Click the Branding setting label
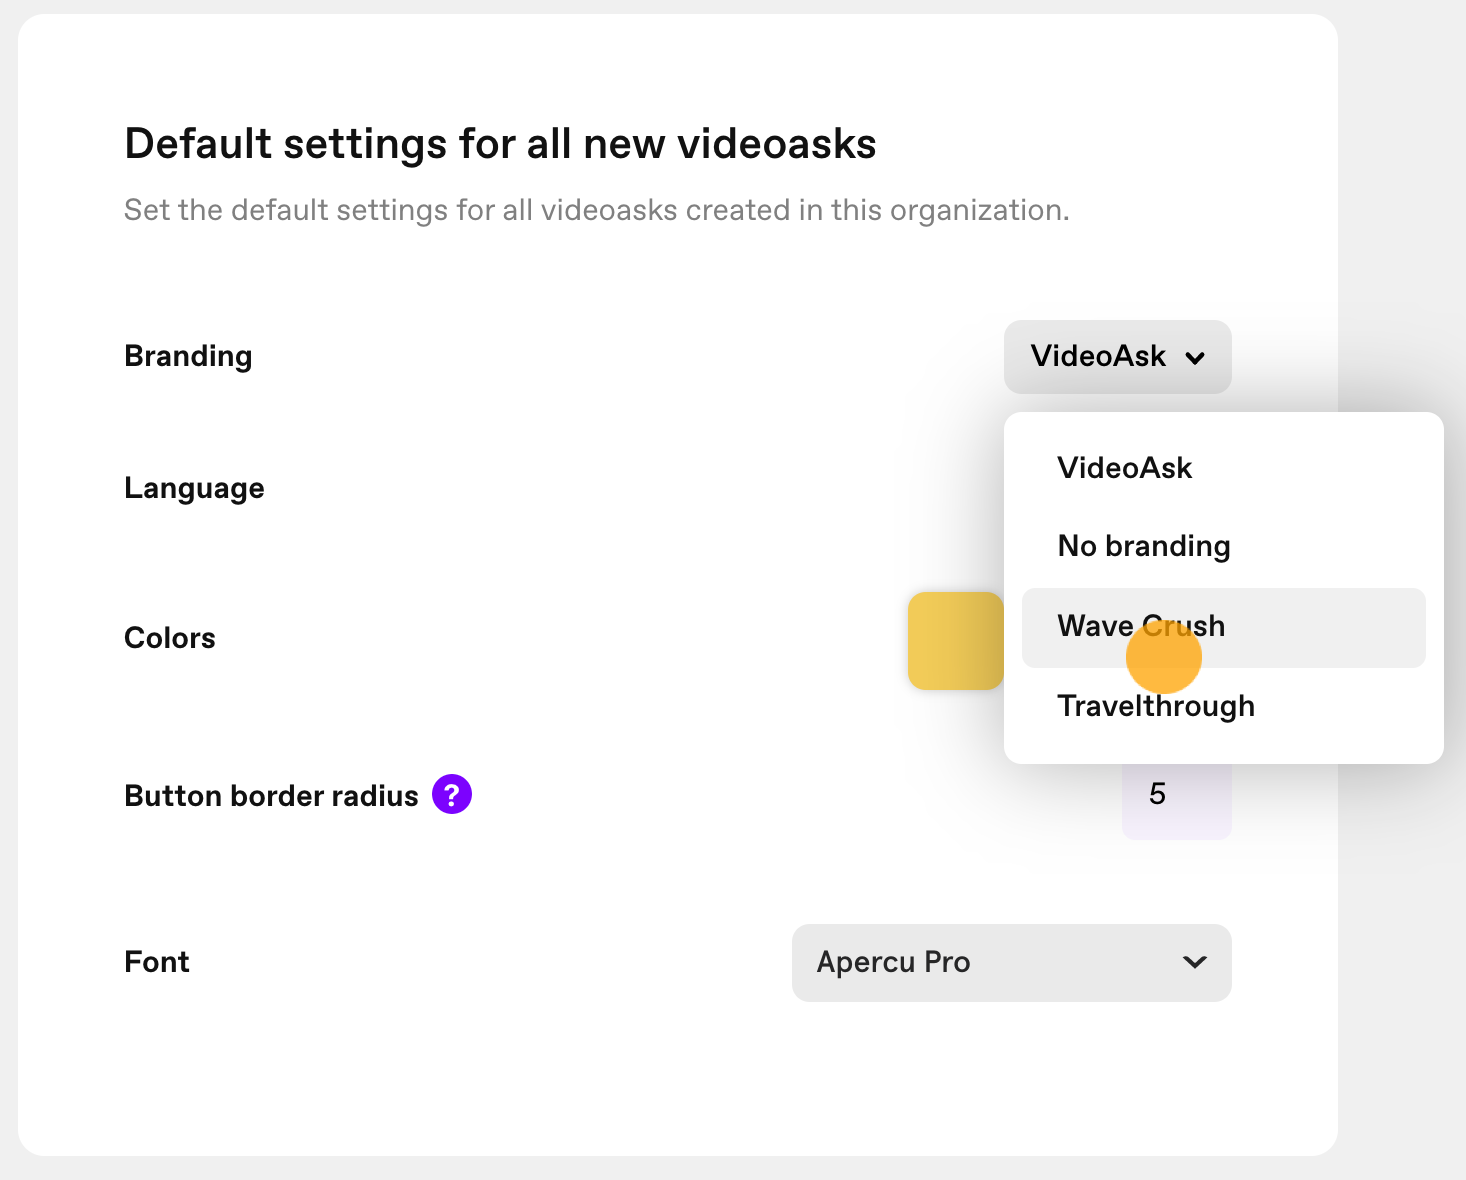 [x=188, y=357]
